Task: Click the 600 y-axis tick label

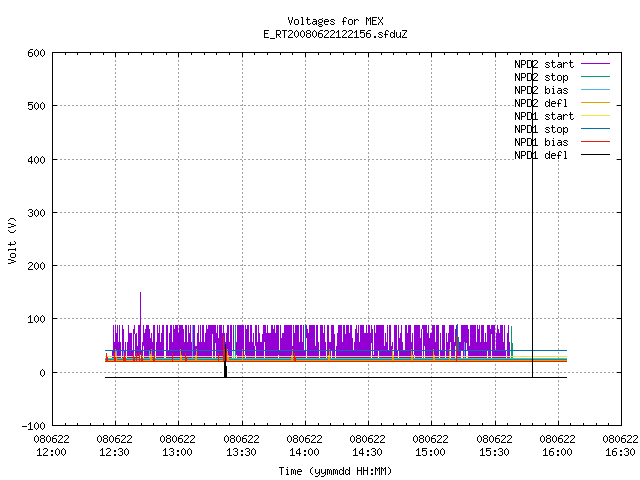Action: point(36,53)
